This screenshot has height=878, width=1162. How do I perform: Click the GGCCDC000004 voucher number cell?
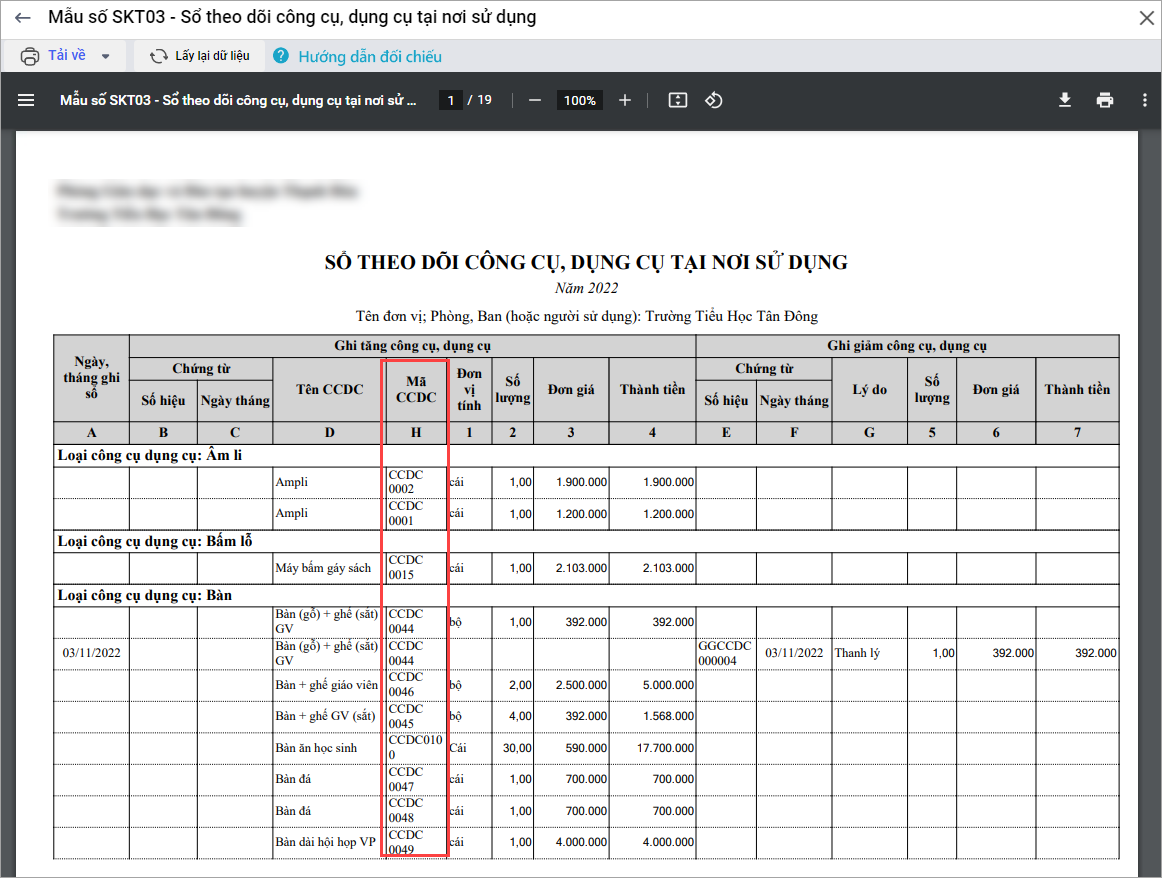click(725, 653)
